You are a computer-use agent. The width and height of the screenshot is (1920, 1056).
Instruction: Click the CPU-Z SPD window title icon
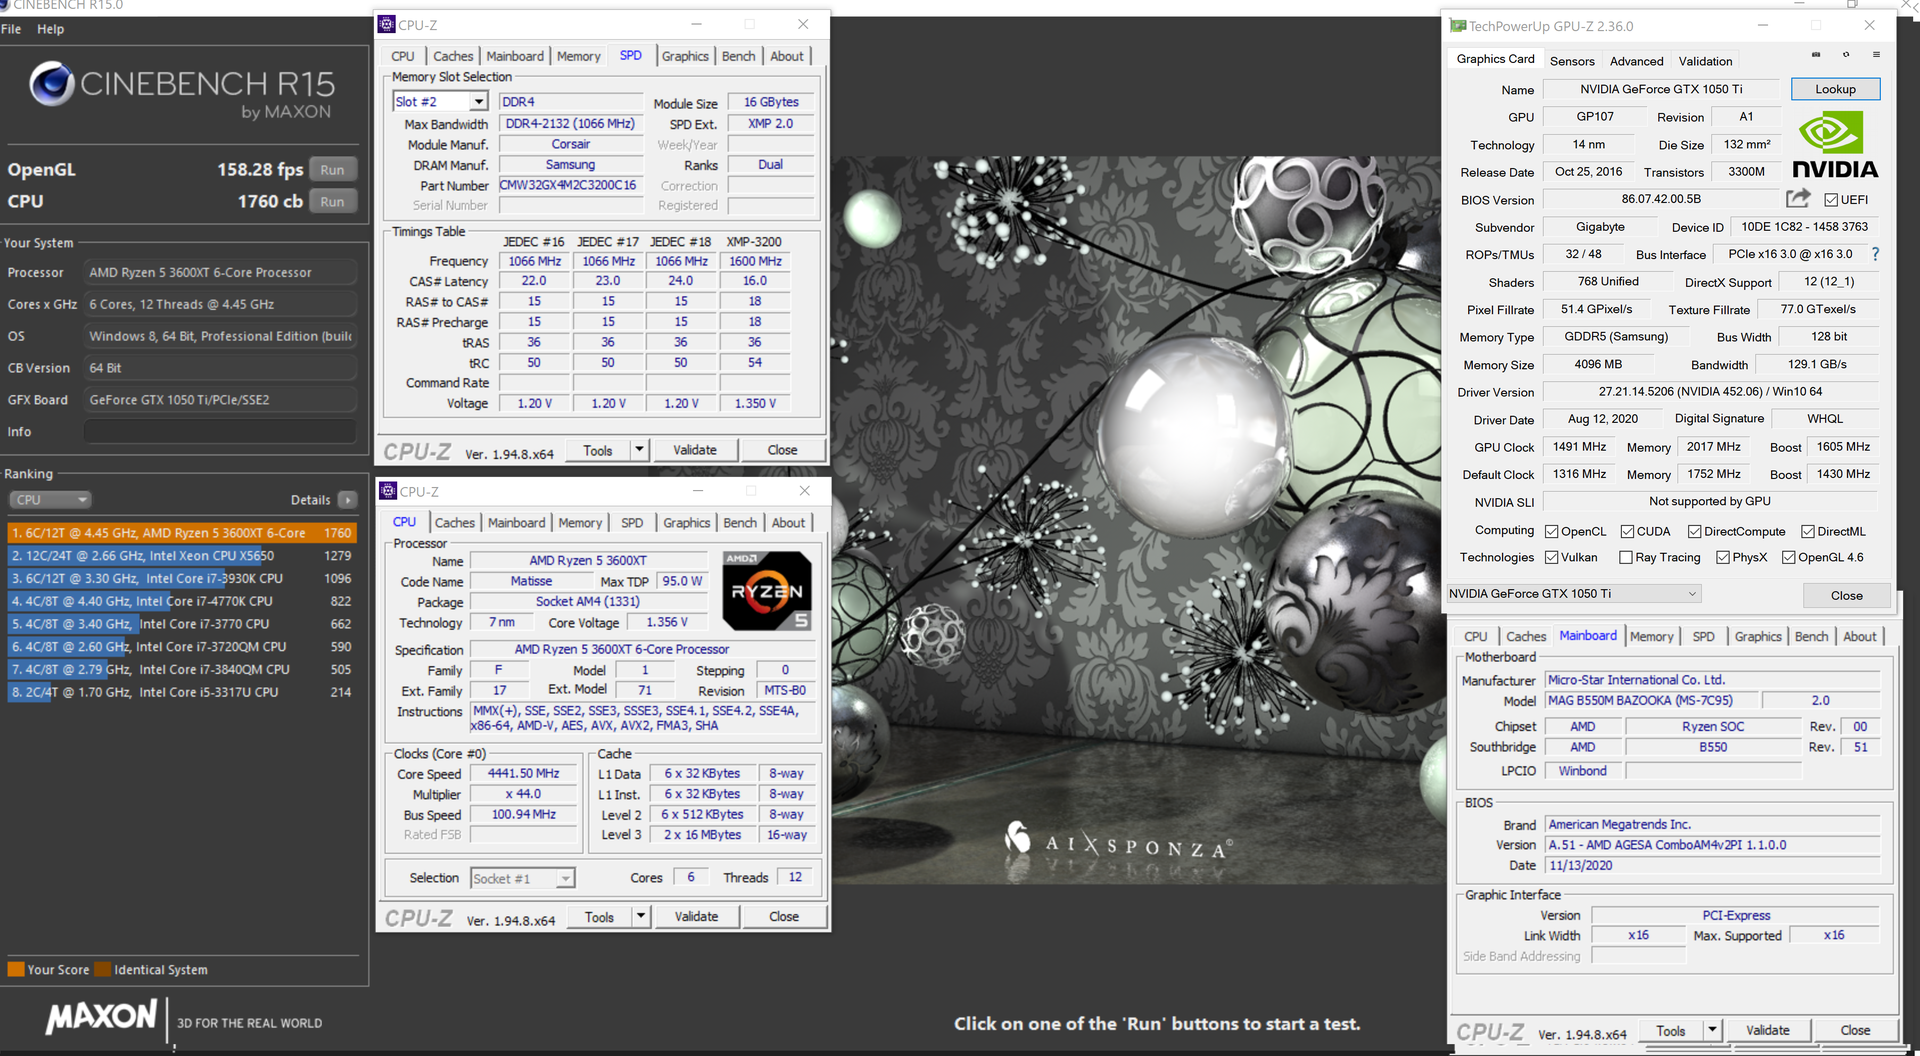(x=387, y=24)
